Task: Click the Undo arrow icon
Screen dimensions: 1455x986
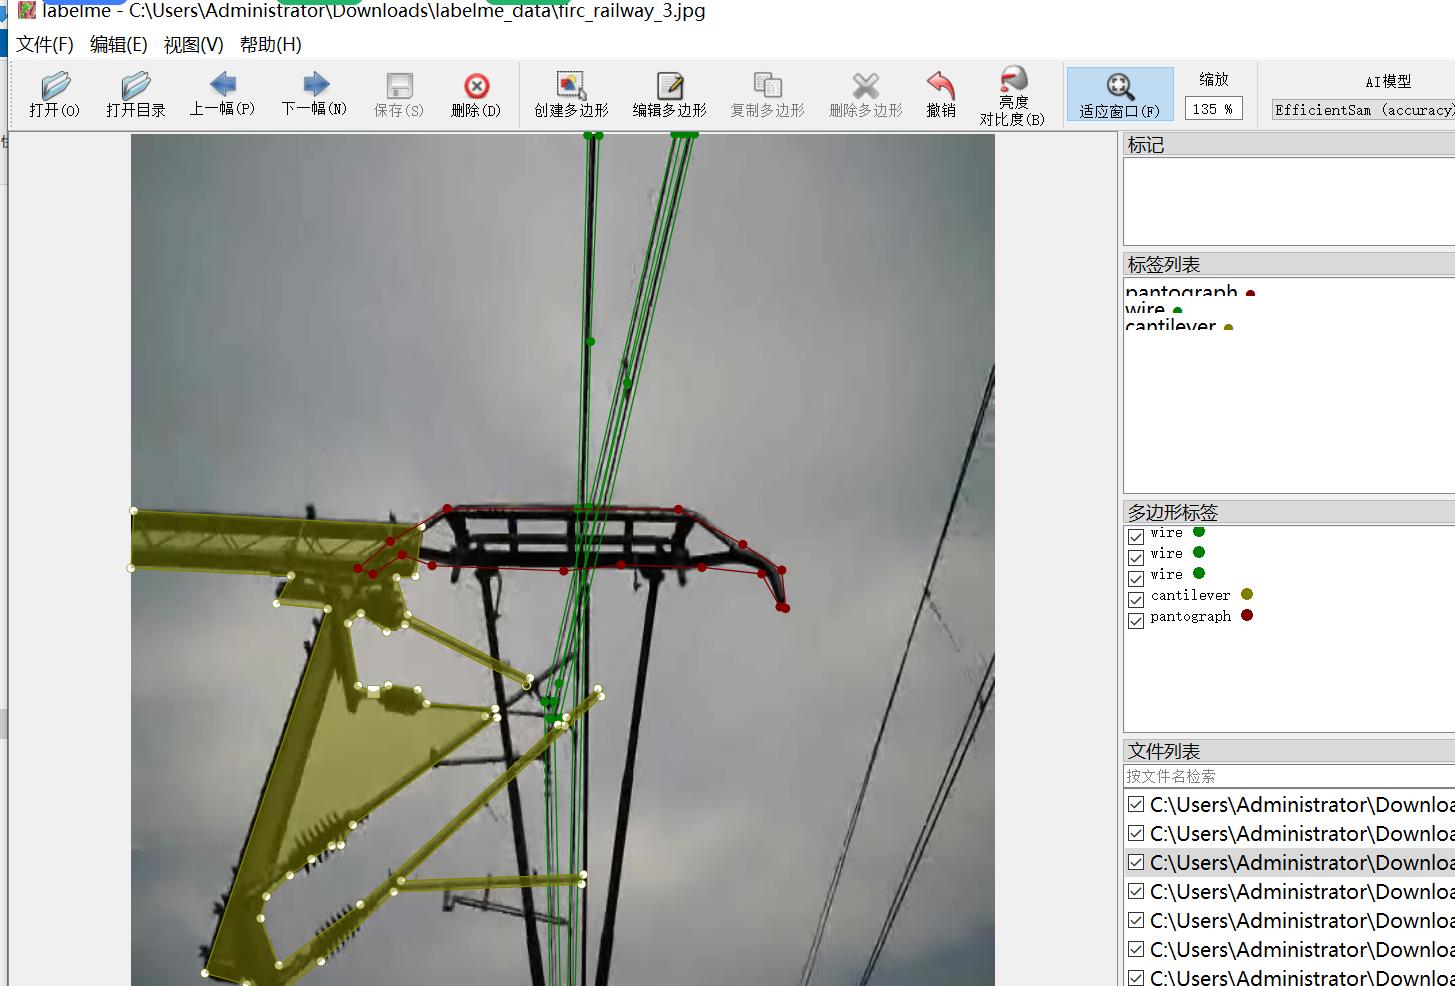Action: tap(940, 94)
